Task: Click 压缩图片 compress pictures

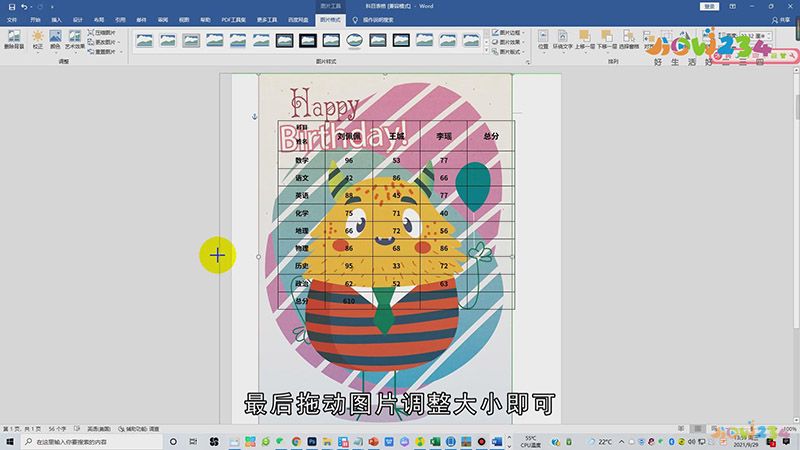Action: [102, 32]
